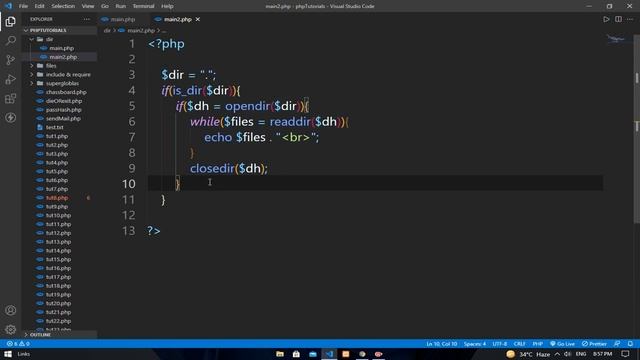Change encoding via UTF-8 indicator

pyautogui.click(x=500, y=344)
